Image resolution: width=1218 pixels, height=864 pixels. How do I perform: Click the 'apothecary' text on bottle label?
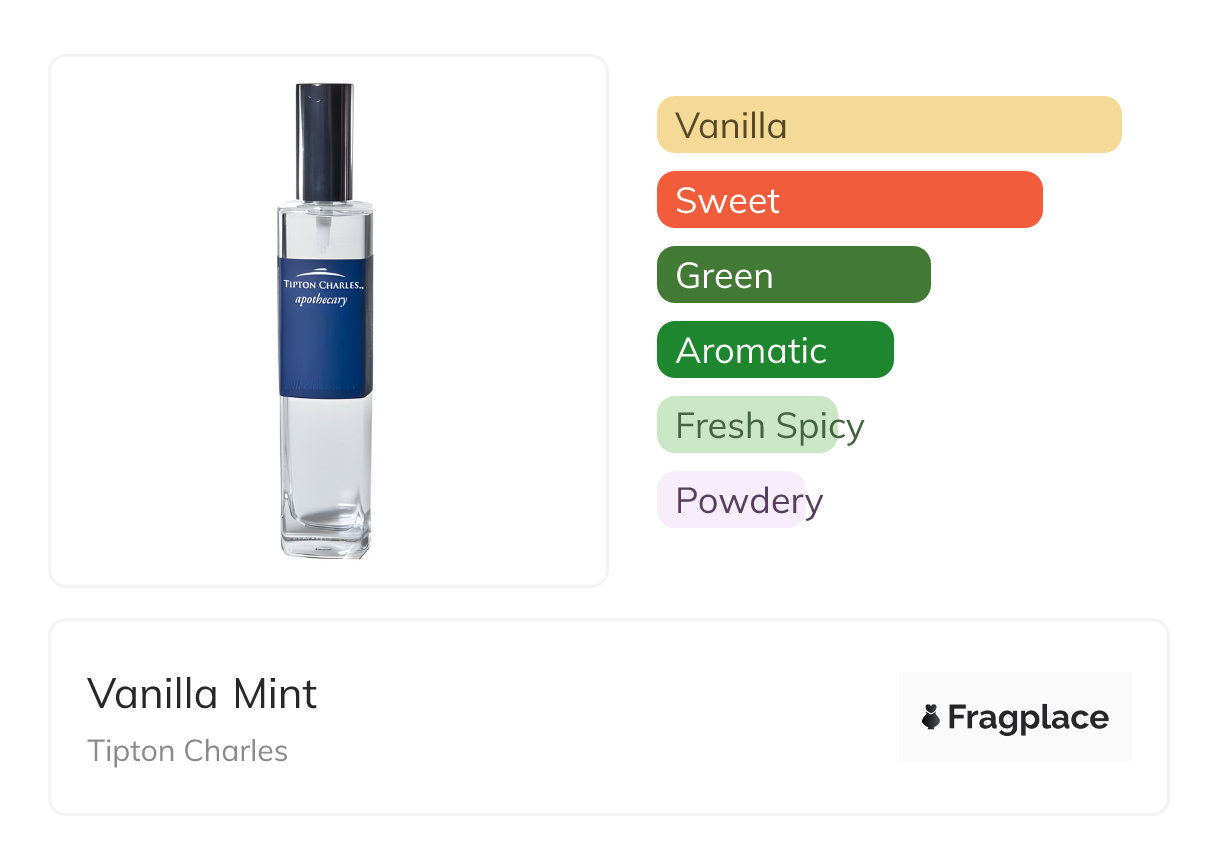point(323,299)
